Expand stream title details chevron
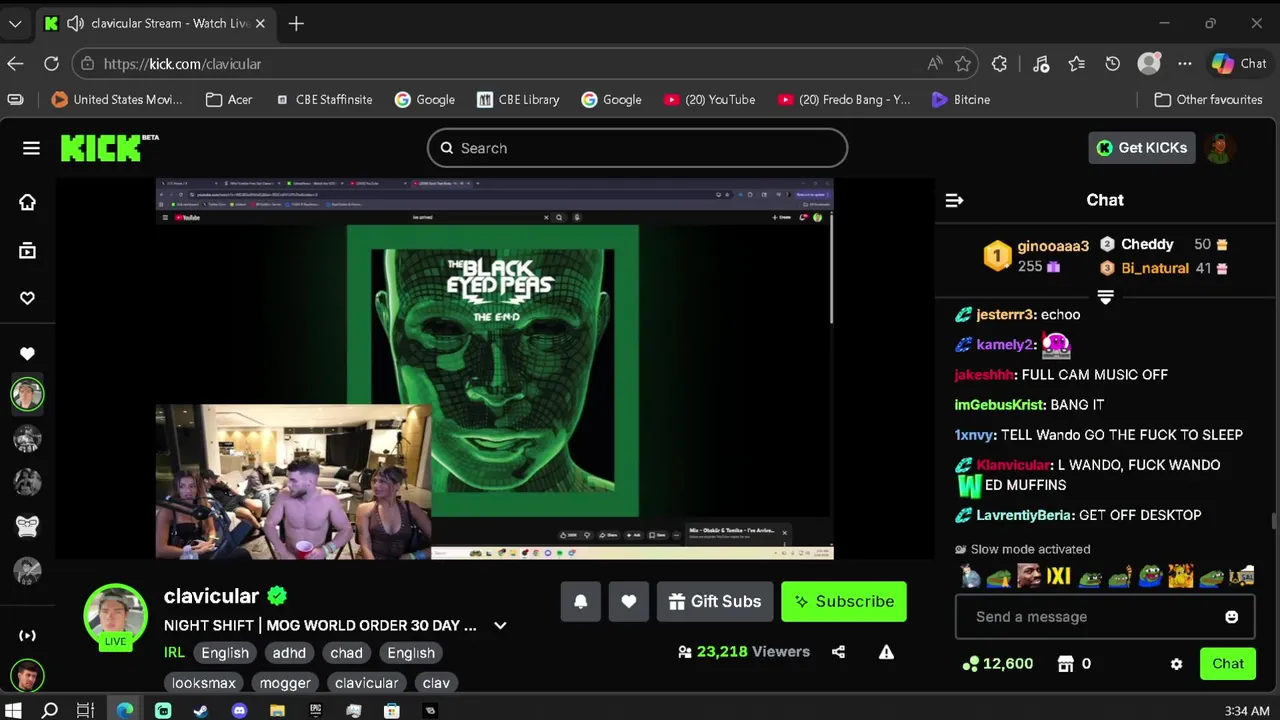The height and width of the screenshot is (720, 1280). 500,626
